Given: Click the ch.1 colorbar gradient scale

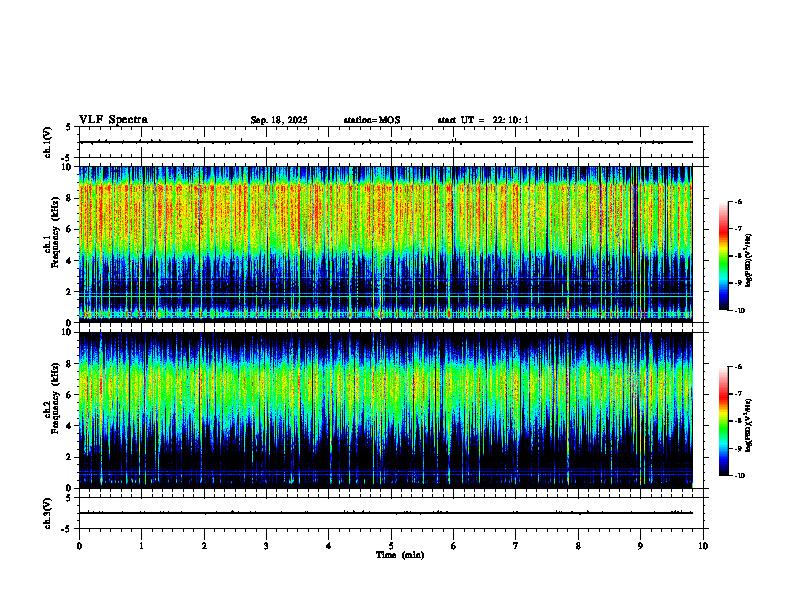Looking at the screenshot, I should tap(724, 256).
